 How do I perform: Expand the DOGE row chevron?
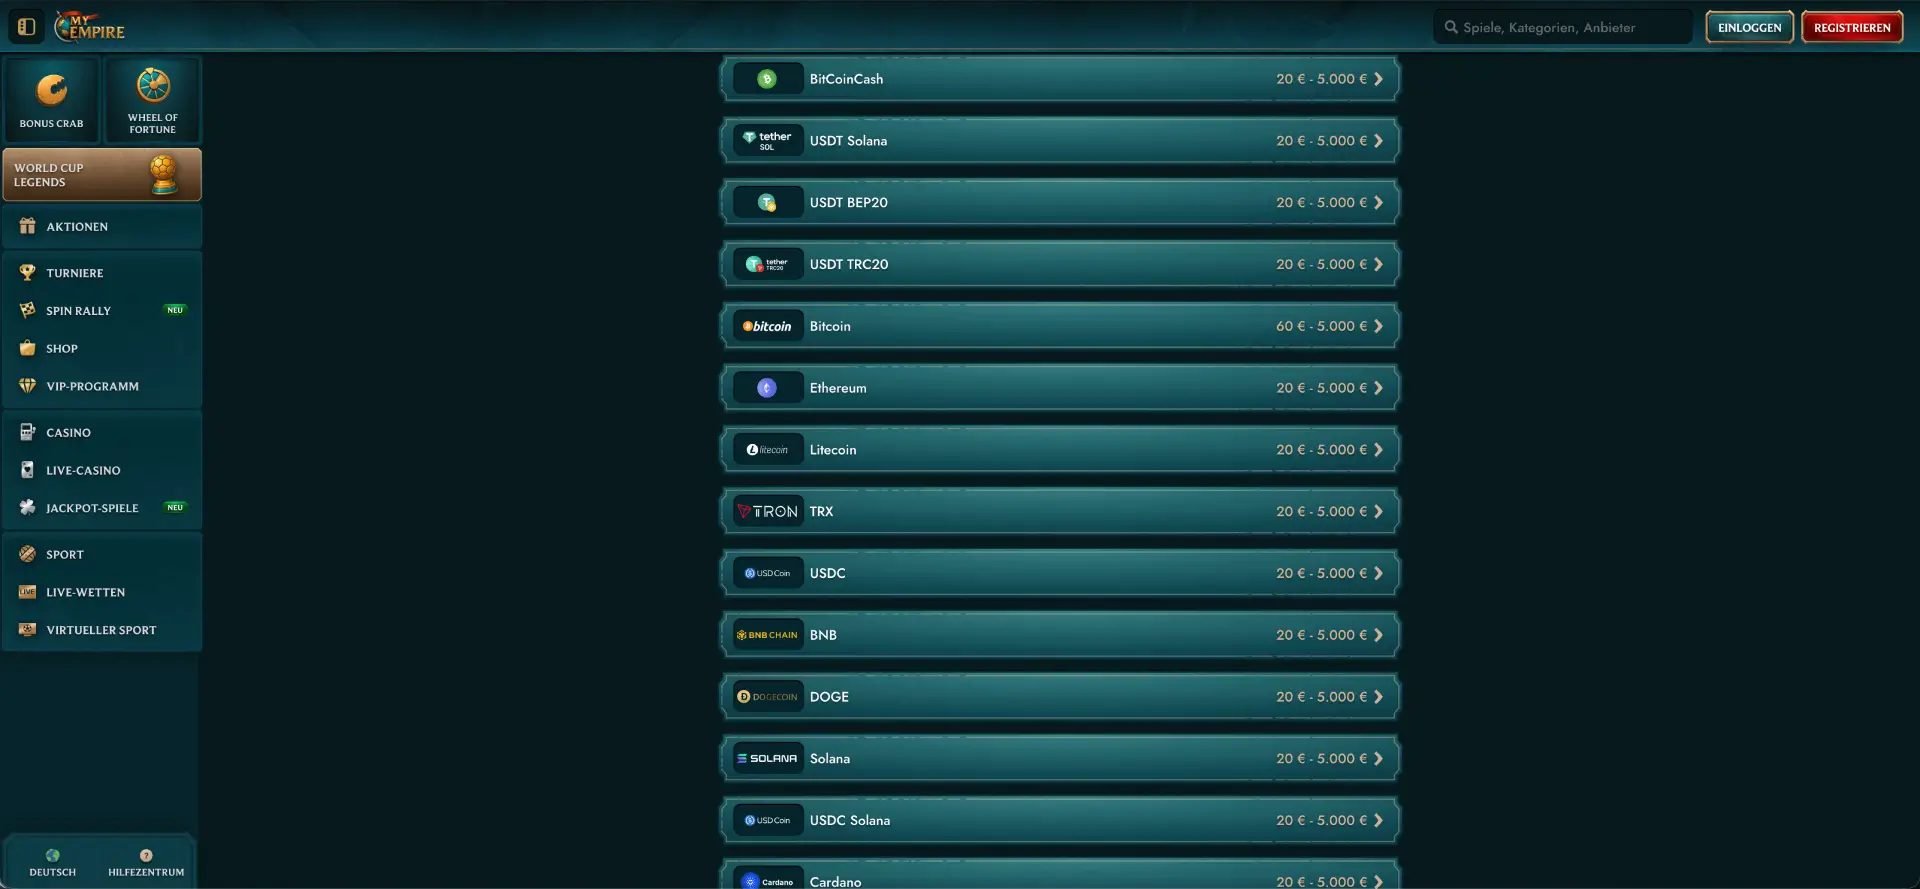point(1379,697)
